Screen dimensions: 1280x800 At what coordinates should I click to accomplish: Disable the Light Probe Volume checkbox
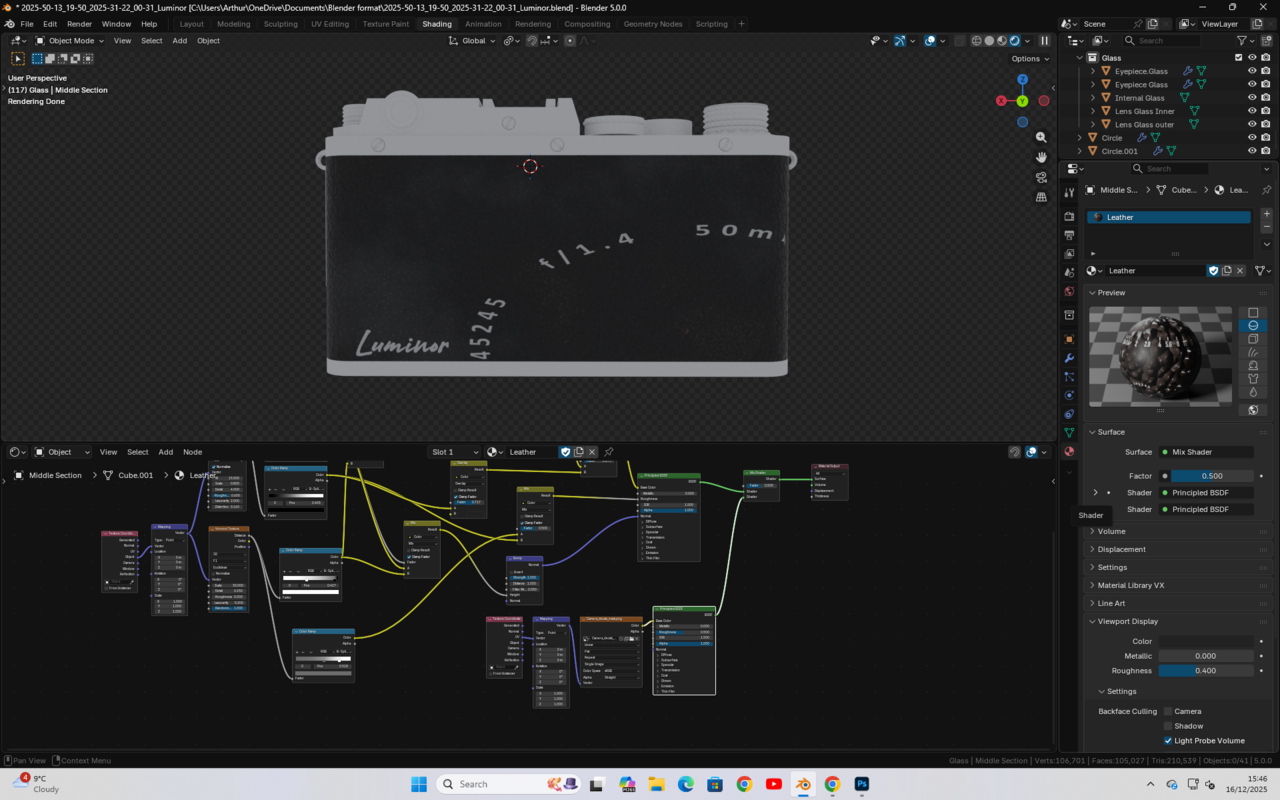1168,741
